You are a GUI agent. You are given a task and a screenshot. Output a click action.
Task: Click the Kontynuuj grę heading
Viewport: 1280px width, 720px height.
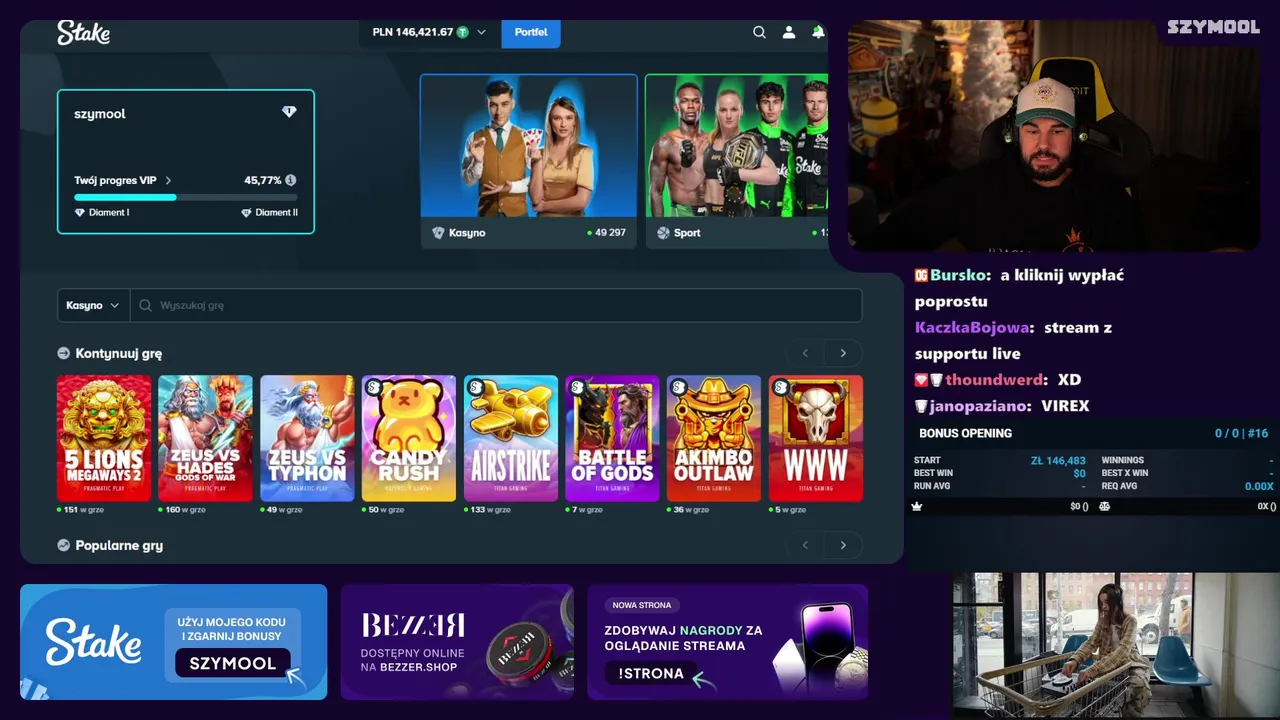pyautogui.click(x=119, y=353)
